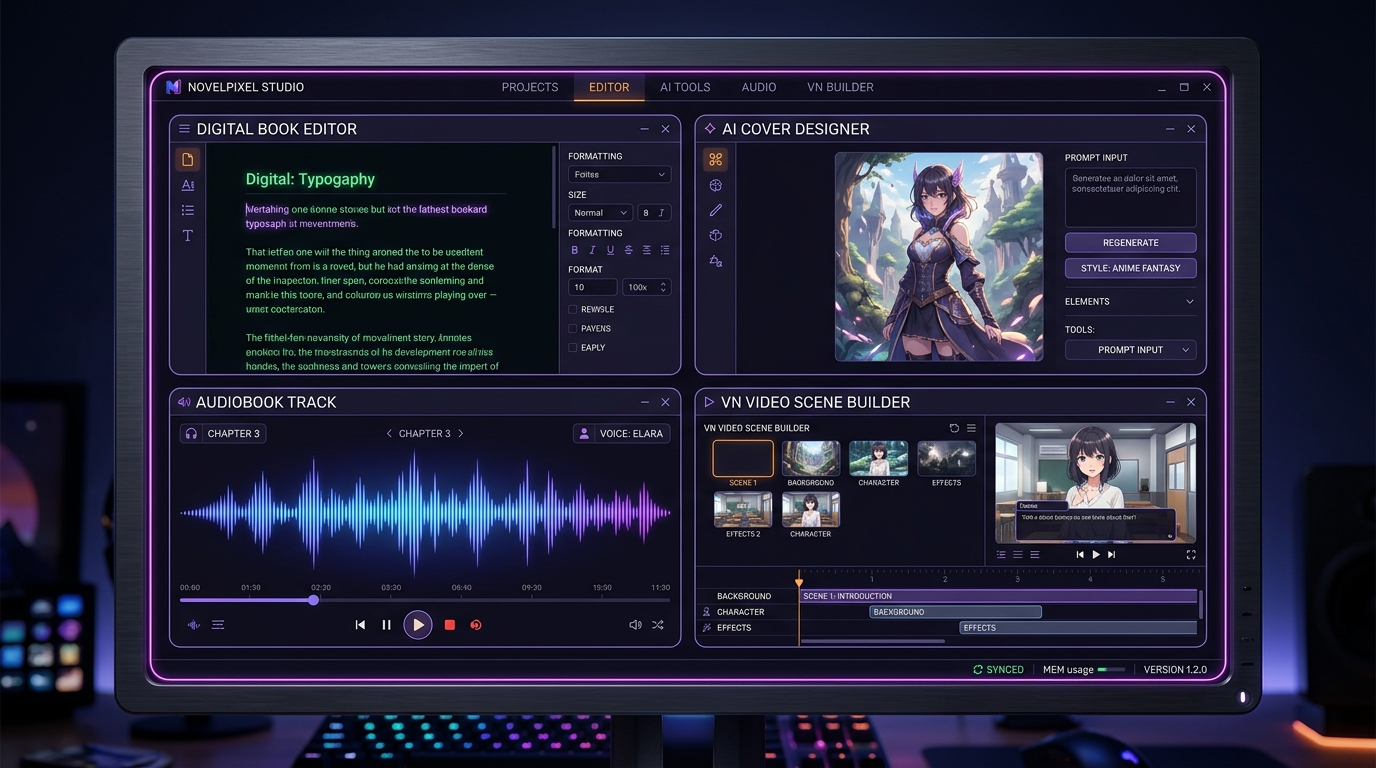Play the audiobook track
Image resolution: width=1376 pixels, height=768 pixels.
pyautogui.click(x=418, y=625)
